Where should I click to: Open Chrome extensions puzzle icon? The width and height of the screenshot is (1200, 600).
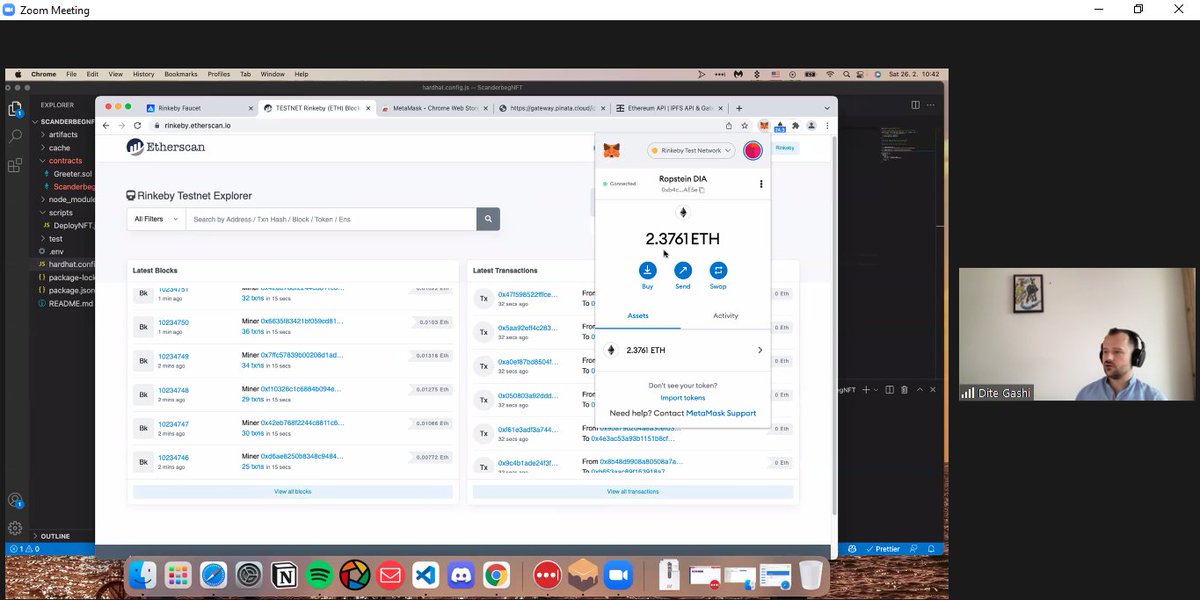[x=795, y=126]
